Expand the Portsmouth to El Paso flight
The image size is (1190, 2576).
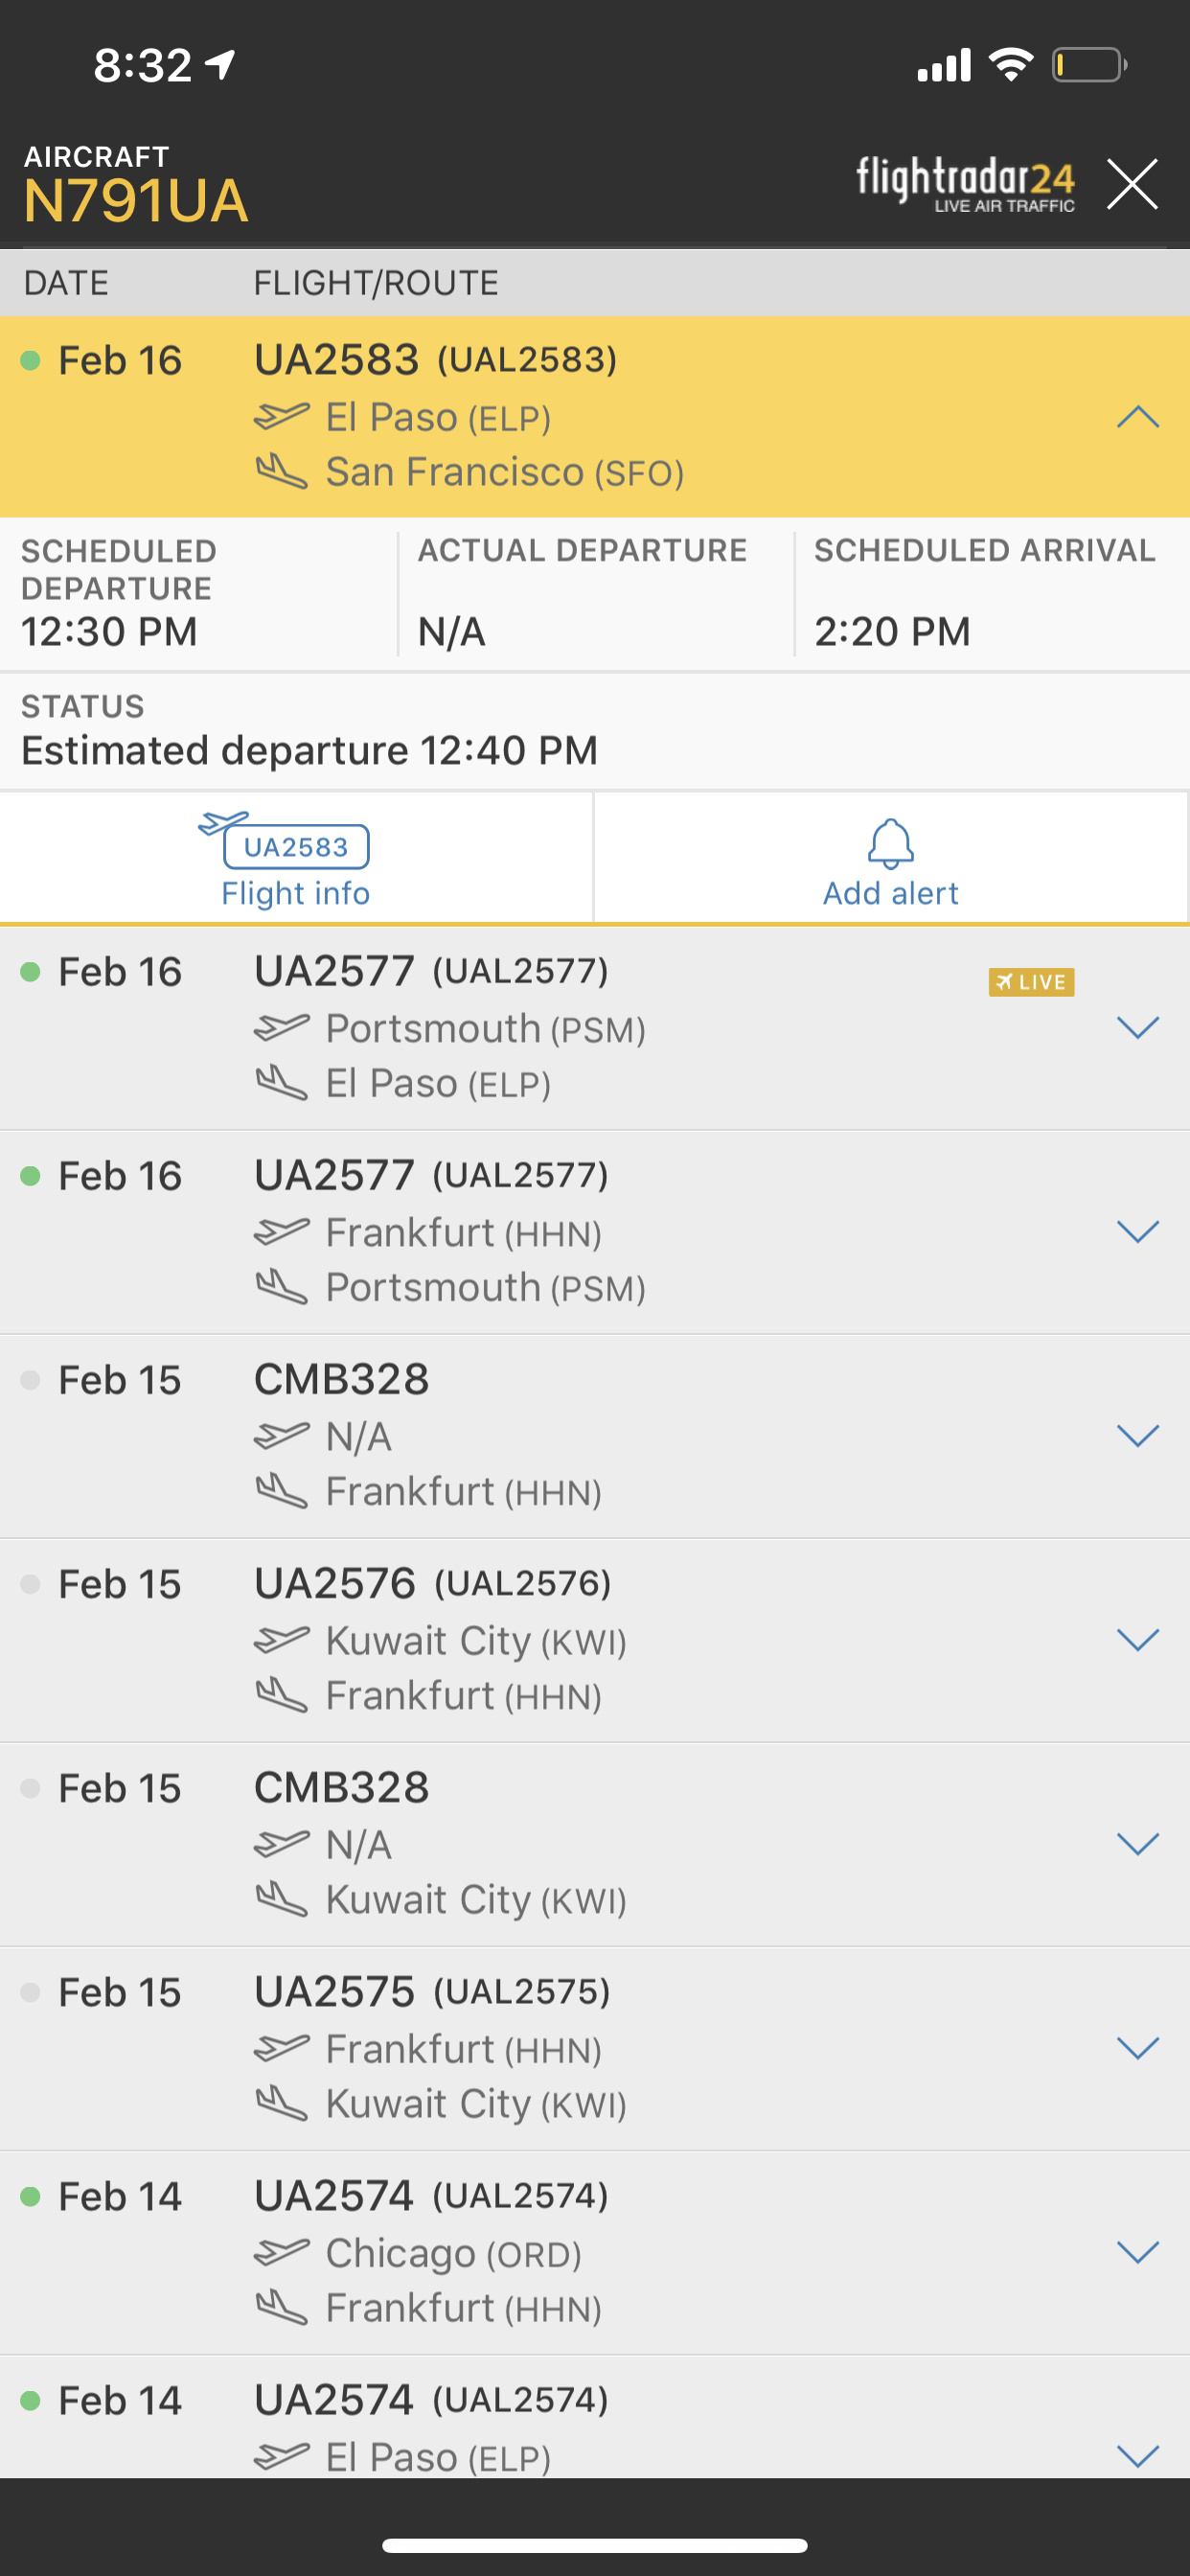[1137, 1028]
